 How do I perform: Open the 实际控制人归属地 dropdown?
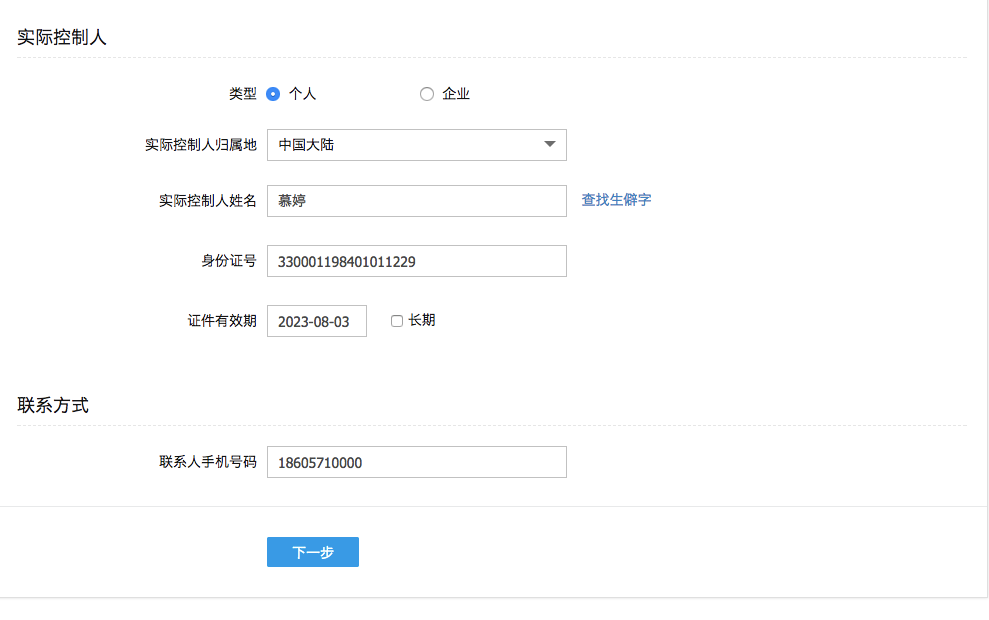pyautogui.click(x=417, y=145)
